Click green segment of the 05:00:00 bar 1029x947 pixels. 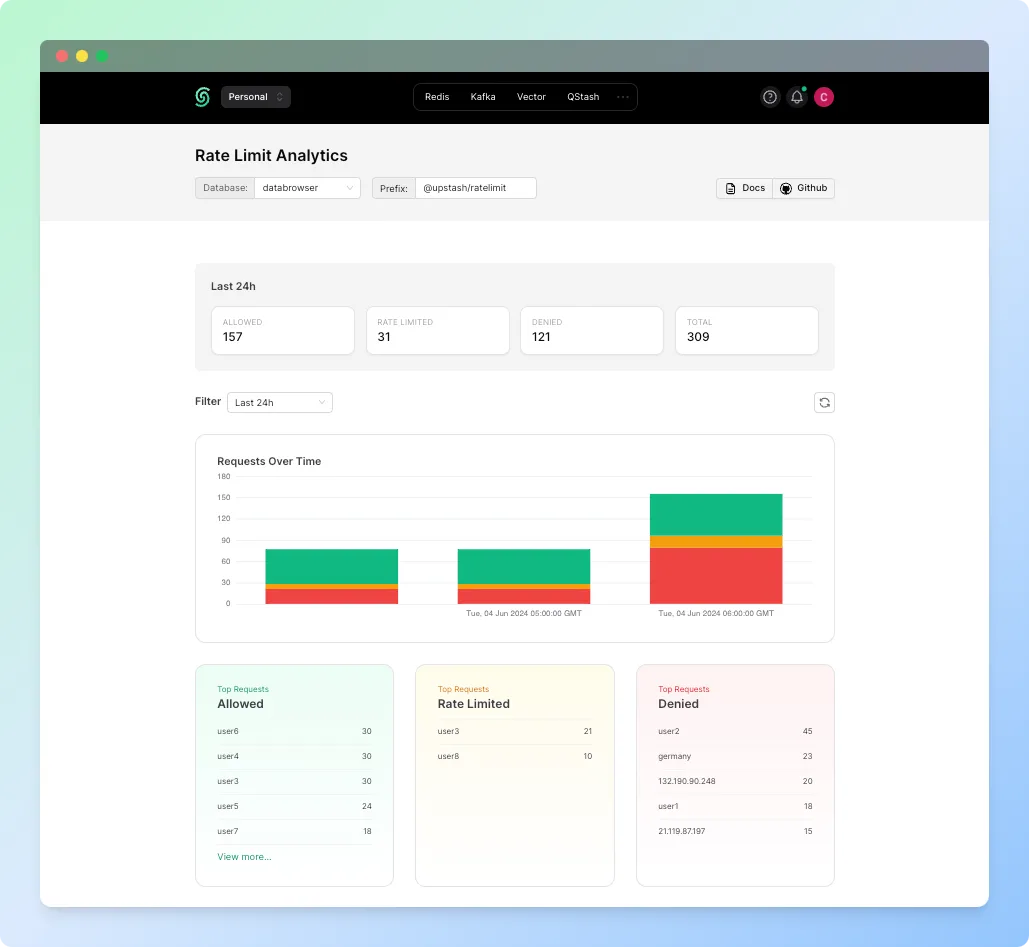point(524,566)
